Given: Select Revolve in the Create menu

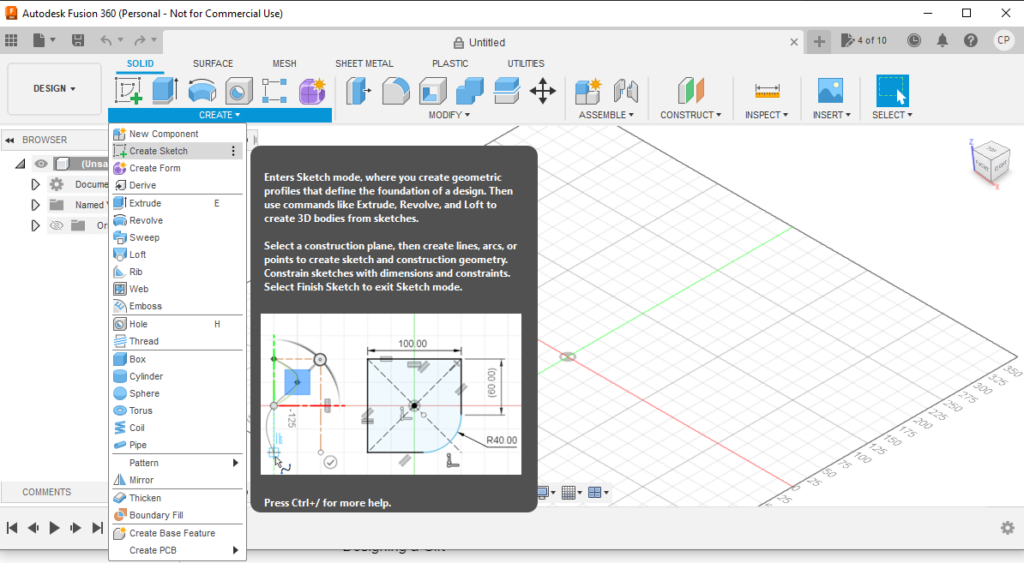Looking at the screenshot, I should 146,220.
